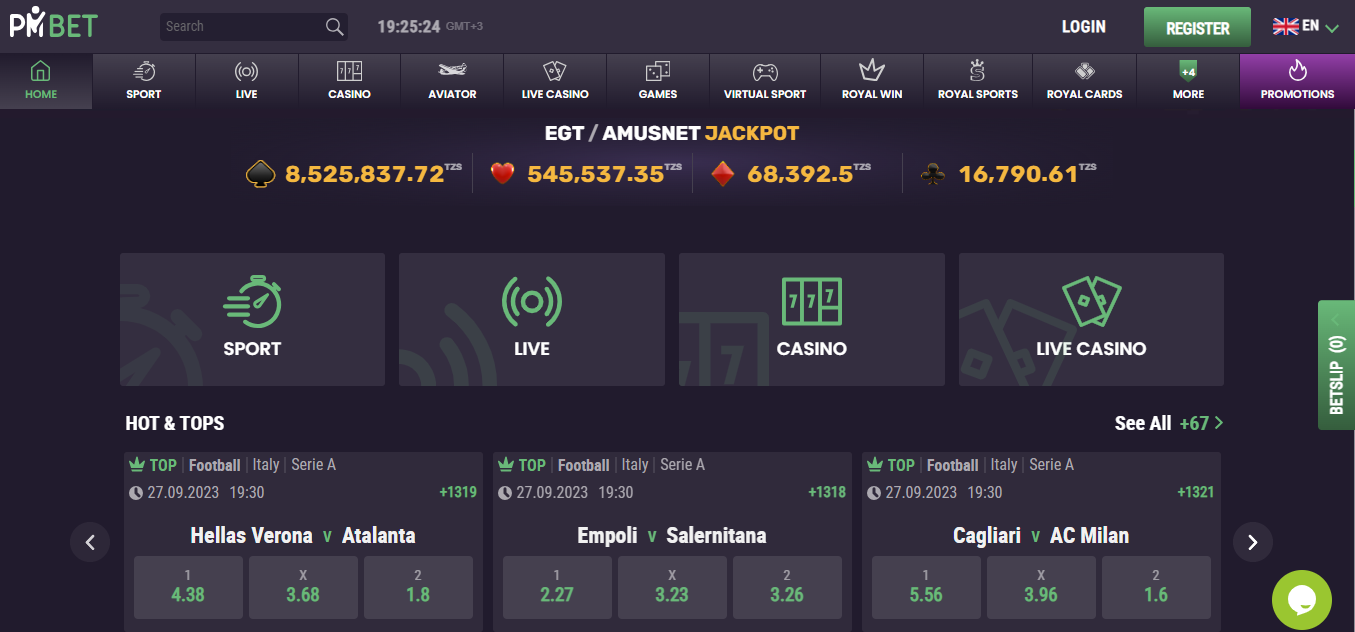Image resolution: width=1355 pixels, height=632 pixels.
Task: Open the LIVE menu item
Action: point(247,81)
